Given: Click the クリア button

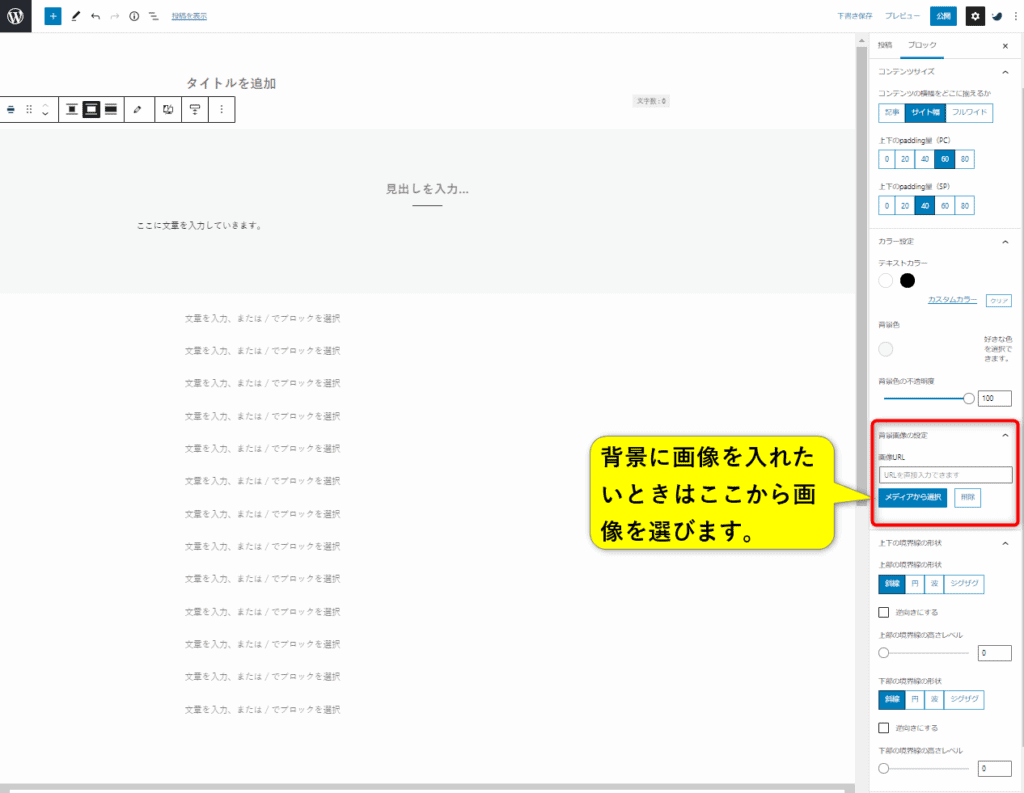Looking at the screenshot, I should (999, 300).
